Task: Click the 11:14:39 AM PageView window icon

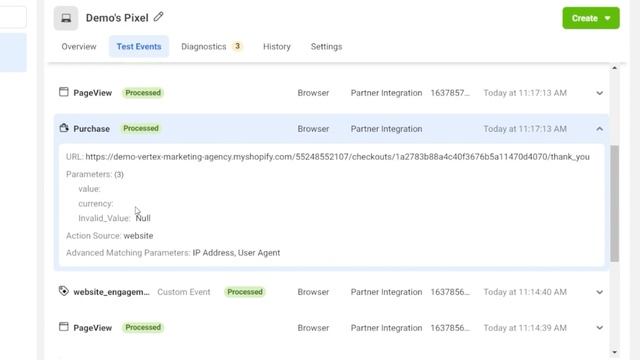Action: (64, 327)
